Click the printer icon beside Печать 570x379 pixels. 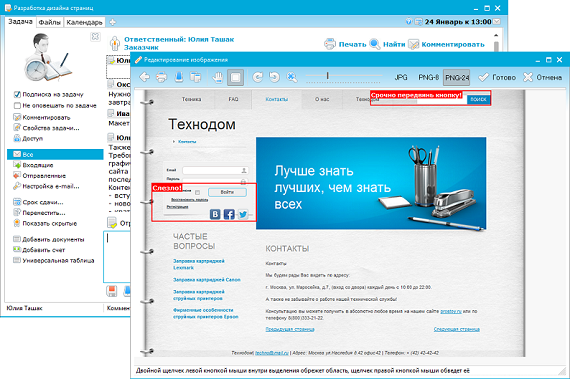(x=330, y=44)
